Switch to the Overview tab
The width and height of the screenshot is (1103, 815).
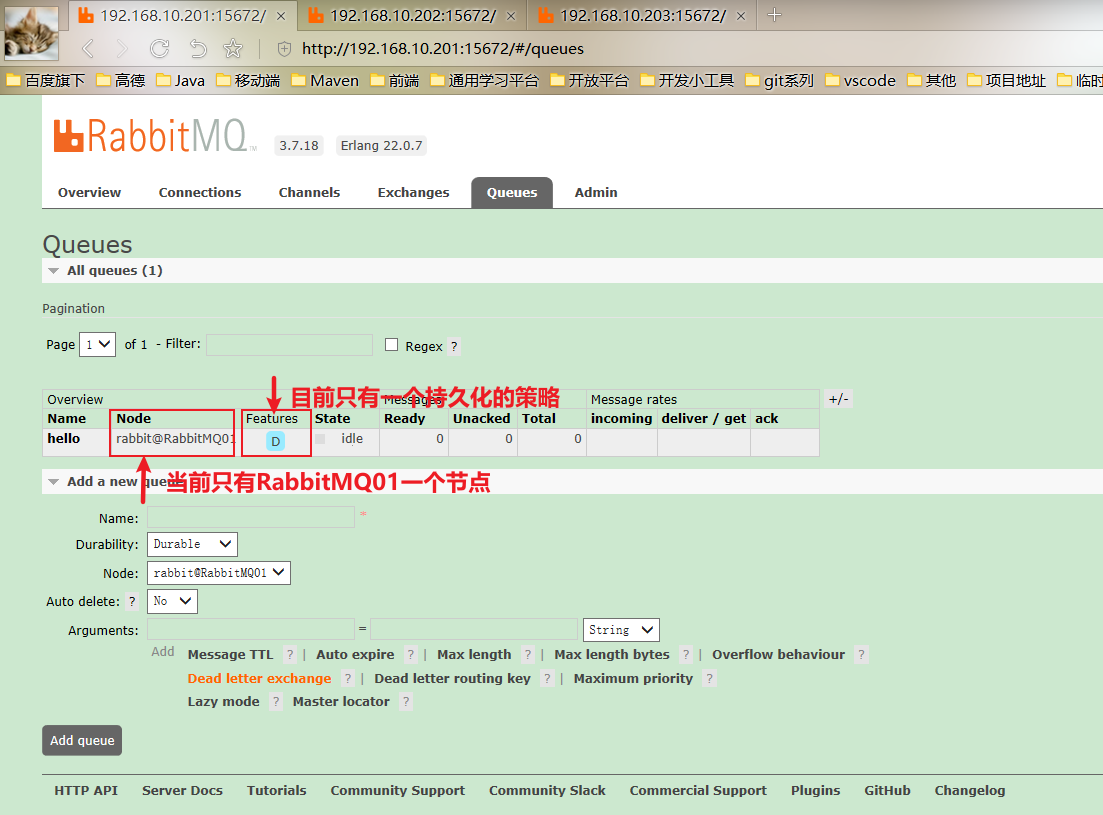click(89, 193)
